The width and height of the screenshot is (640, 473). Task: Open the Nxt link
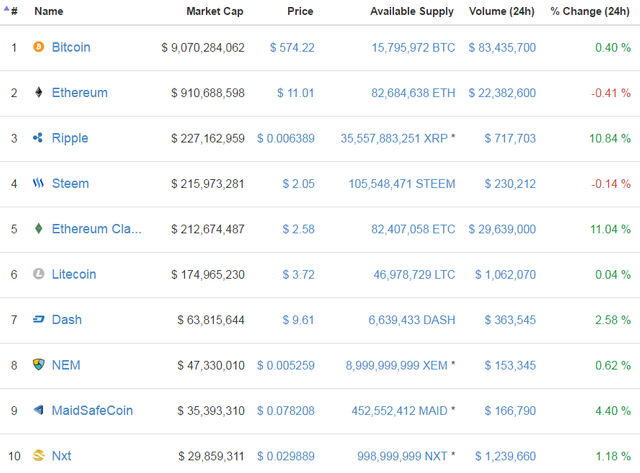point(62,455)
